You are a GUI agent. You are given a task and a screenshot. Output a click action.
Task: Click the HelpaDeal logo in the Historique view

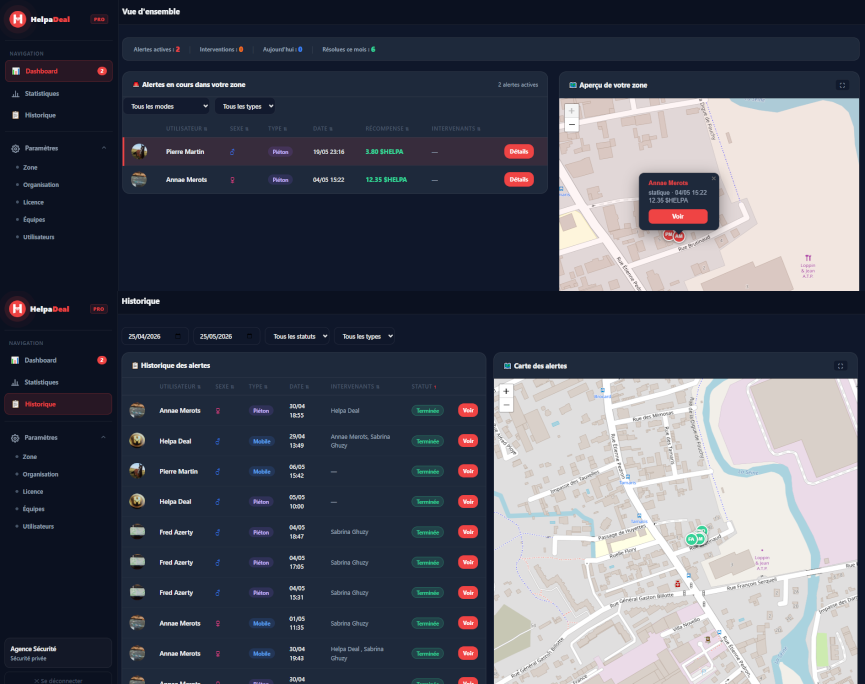coord(39,309)
